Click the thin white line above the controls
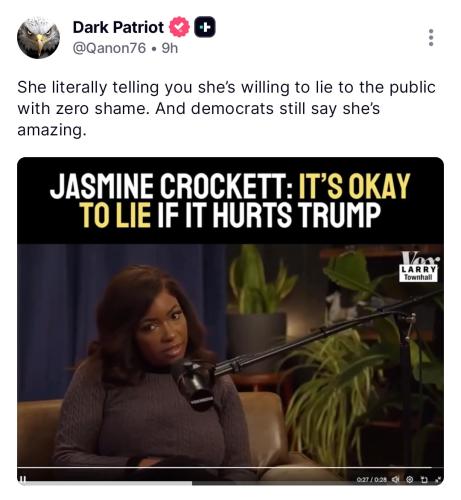The height and width of the screenshot is (500, 461). (x=225, y=467)
